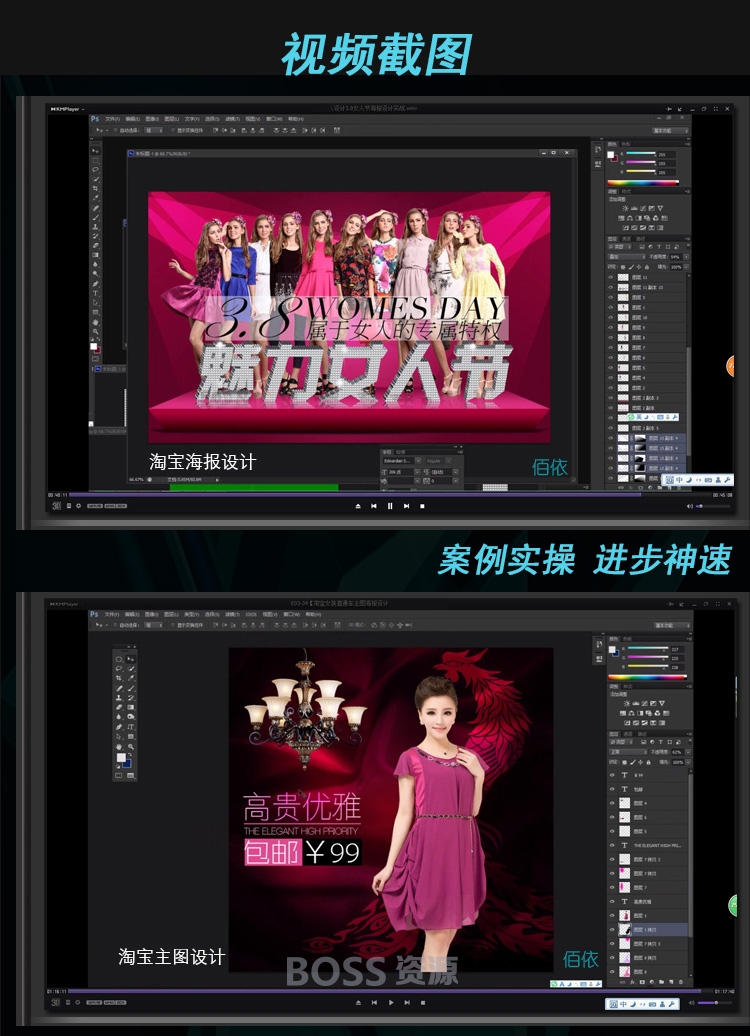Viewport: 750px width, 1036px height.
Task: Open 图层(L) menu in upper Photoshop
Action: tap(172, 119)
